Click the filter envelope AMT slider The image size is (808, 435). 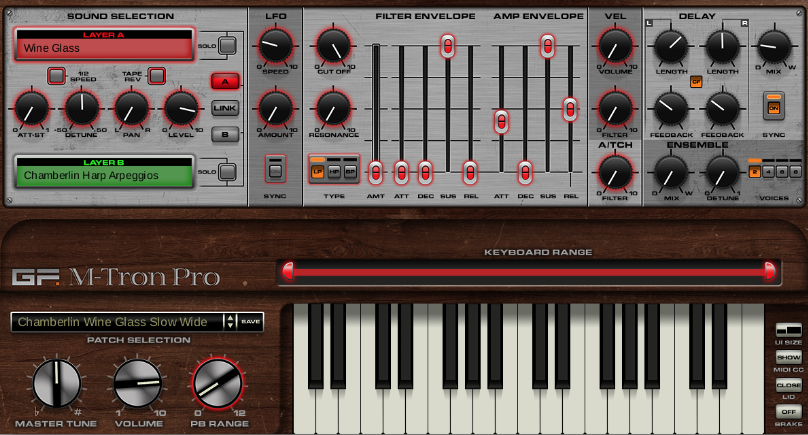376,173
